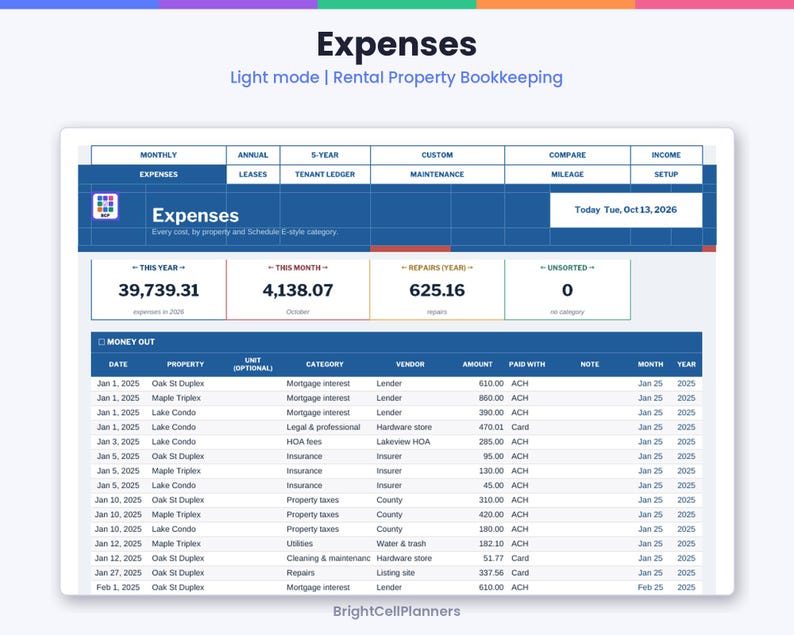Open the LEASES tab
794x635 pixels.
253,174
